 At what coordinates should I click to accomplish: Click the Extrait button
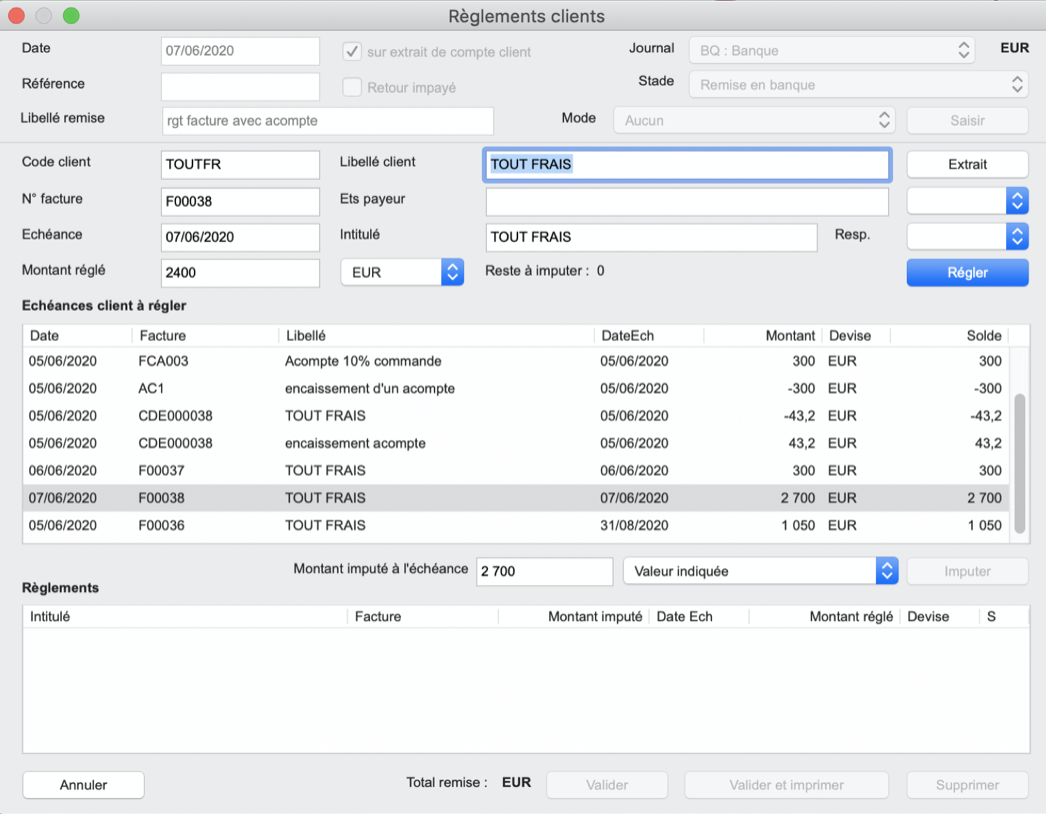point(967,164)
